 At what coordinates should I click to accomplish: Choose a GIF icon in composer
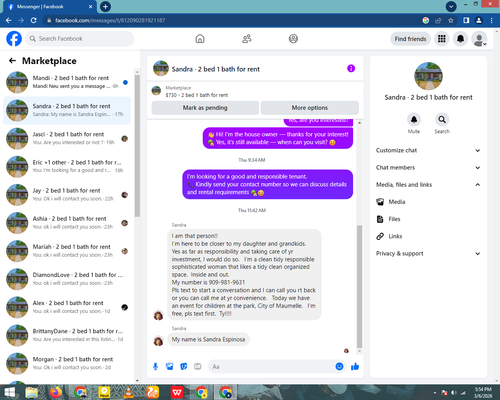tap(198, 367)
